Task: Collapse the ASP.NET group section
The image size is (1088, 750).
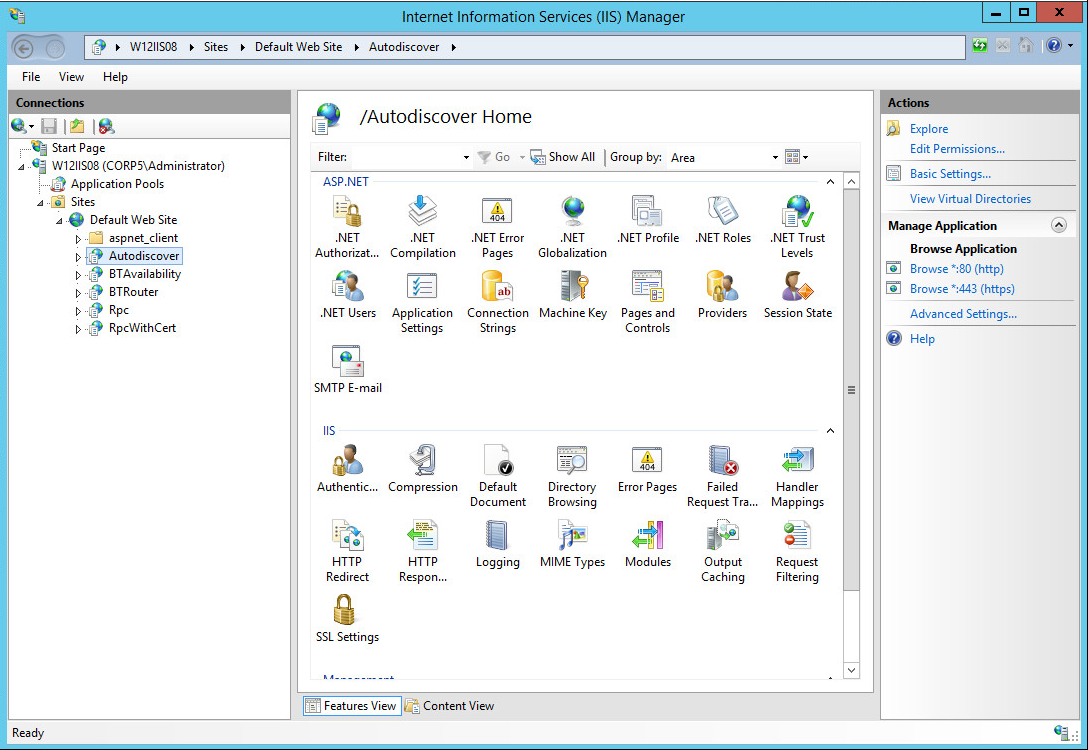Action: tap(829, 182)
